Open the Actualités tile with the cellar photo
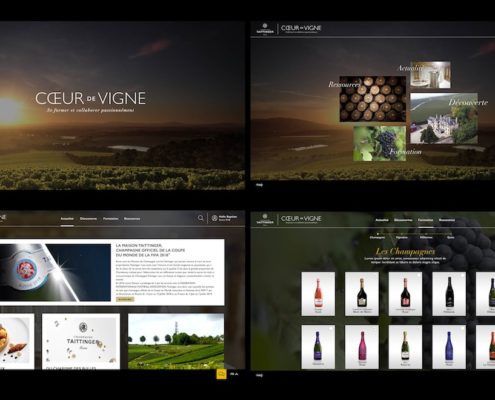The image size is (495, 400). pyautogui.click(x=430, y=75)
